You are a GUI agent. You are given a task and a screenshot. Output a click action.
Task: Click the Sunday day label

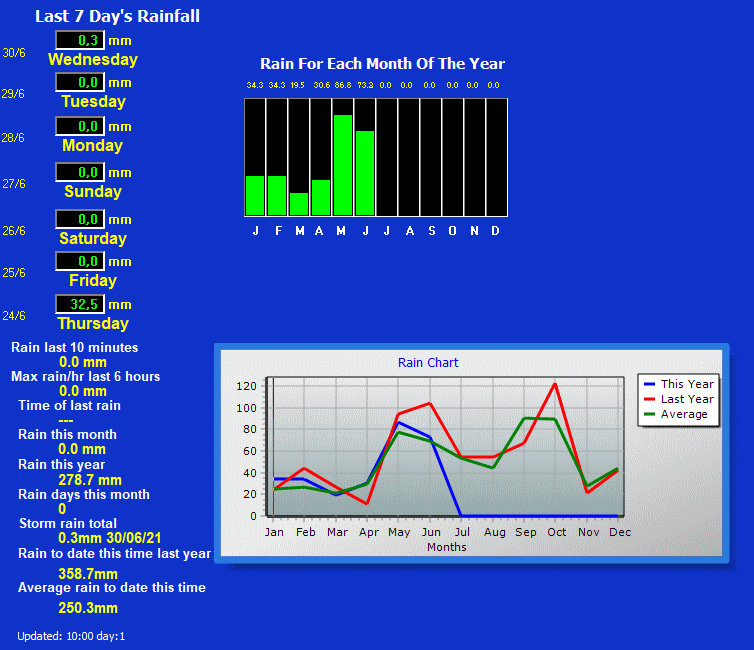click(93, 191)
